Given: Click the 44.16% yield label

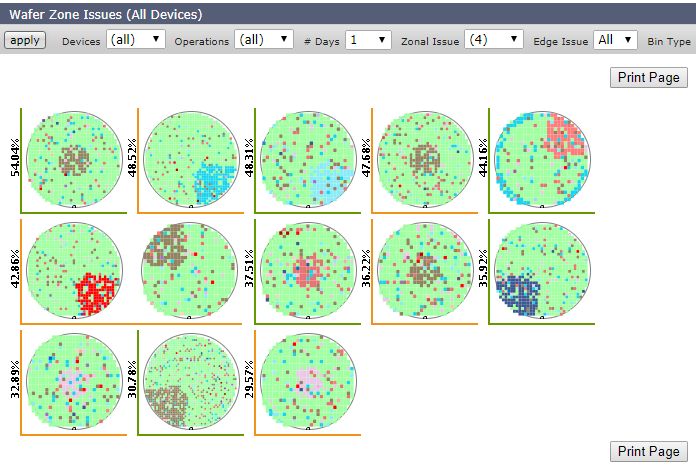Looking at the screenshot, I should click(483, 158).
